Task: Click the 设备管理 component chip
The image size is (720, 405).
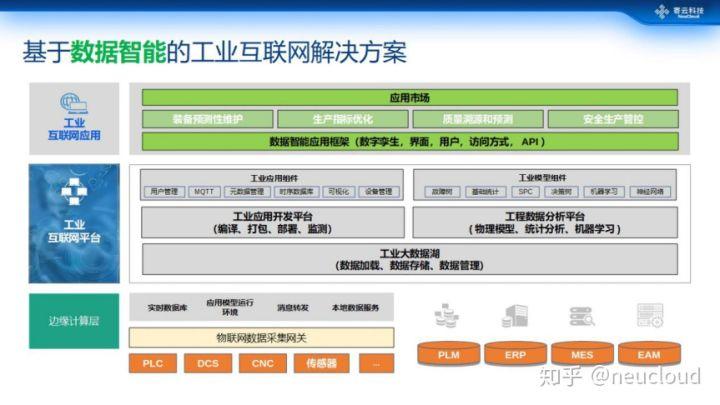Action: click(x=379, y=191)
